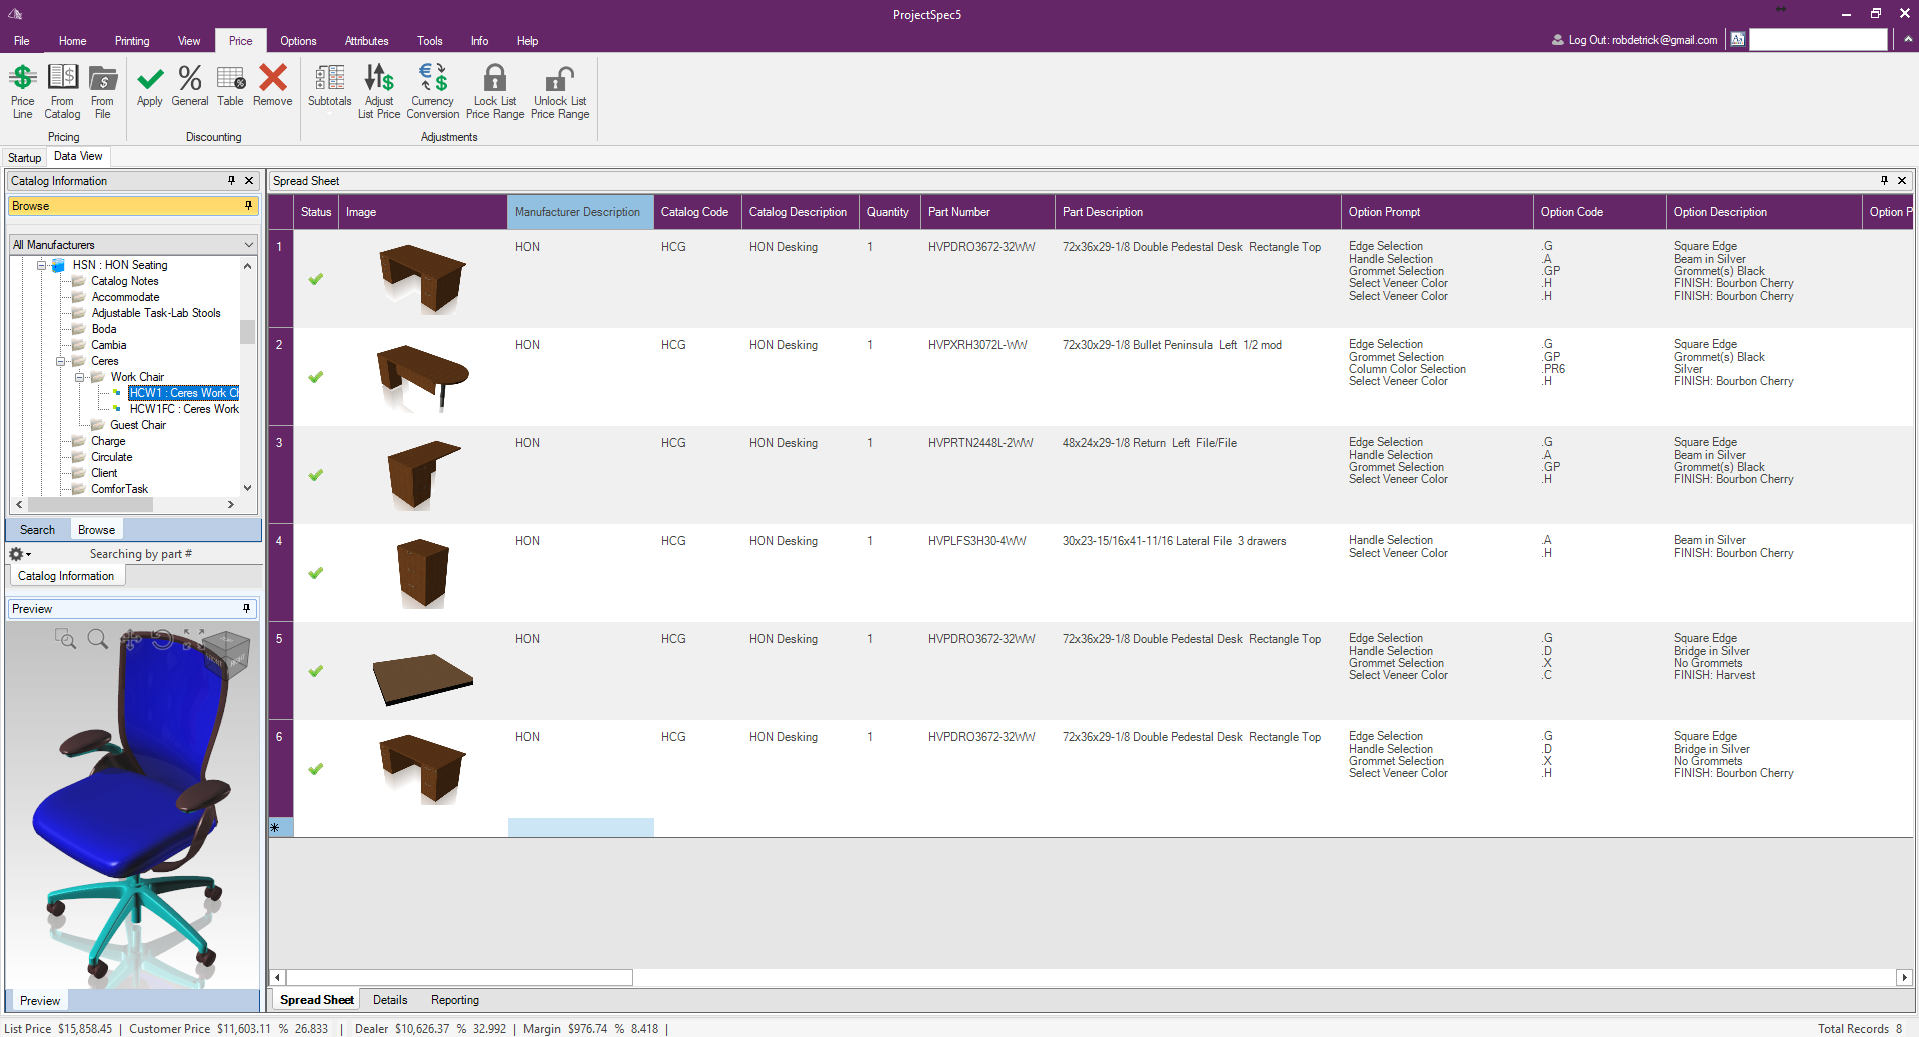Open the File menu
Image resolution: width=1919 pixels, height=1037 pixels.
21,41
